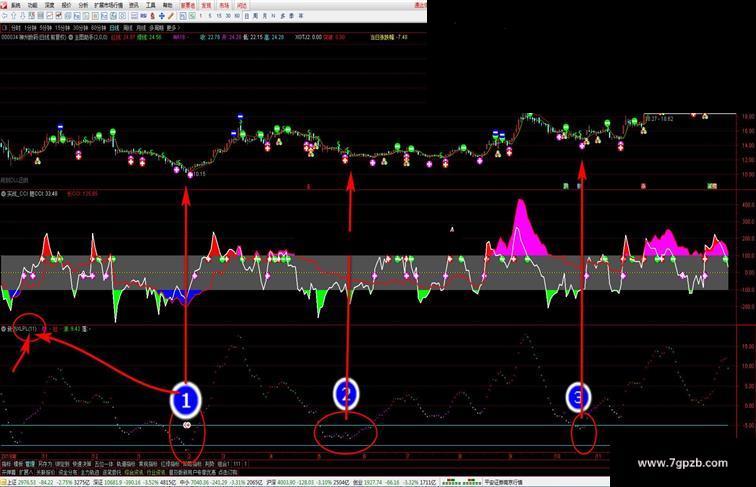Open the 帮助 menu
756x487 pixels.
[x=167, y=5]
